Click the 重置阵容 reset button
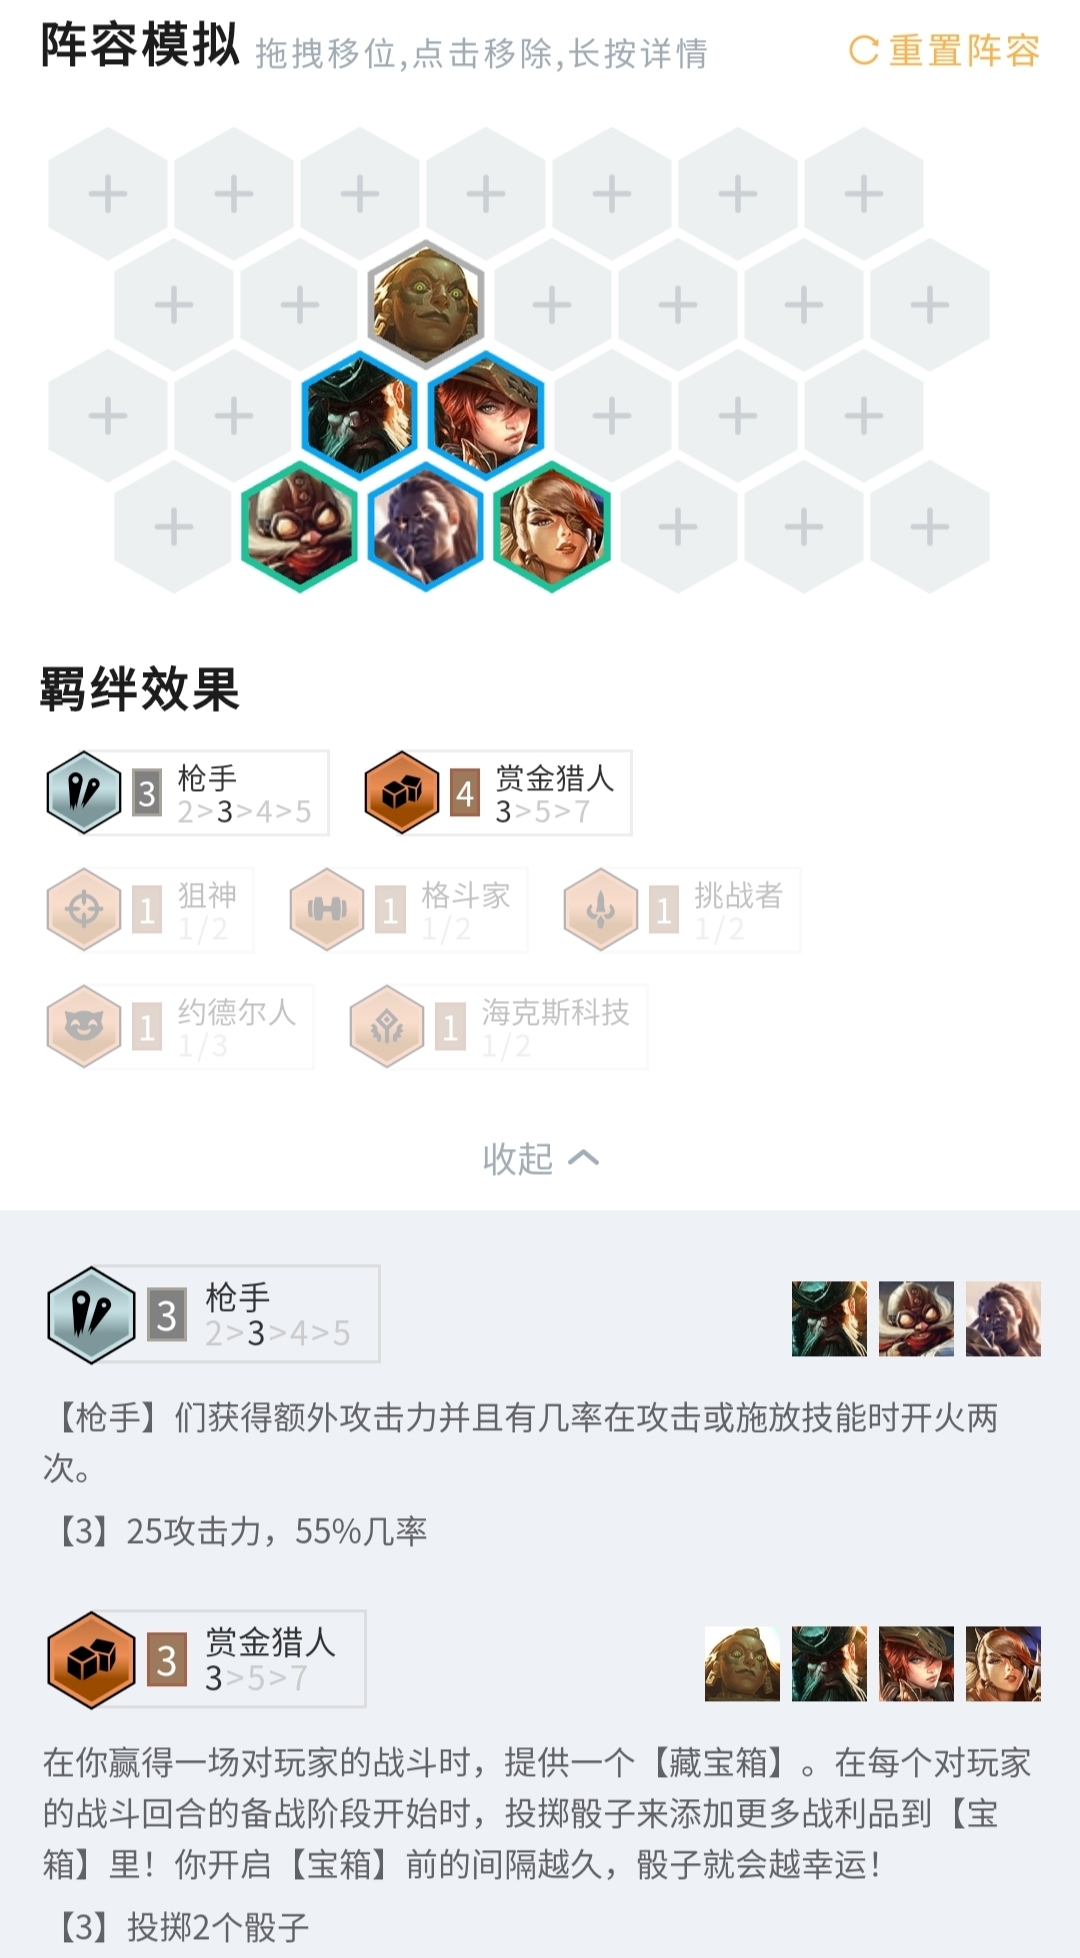Image resolution: width=1080 pixels, height=1958 pixels. [x=944, y=50]
